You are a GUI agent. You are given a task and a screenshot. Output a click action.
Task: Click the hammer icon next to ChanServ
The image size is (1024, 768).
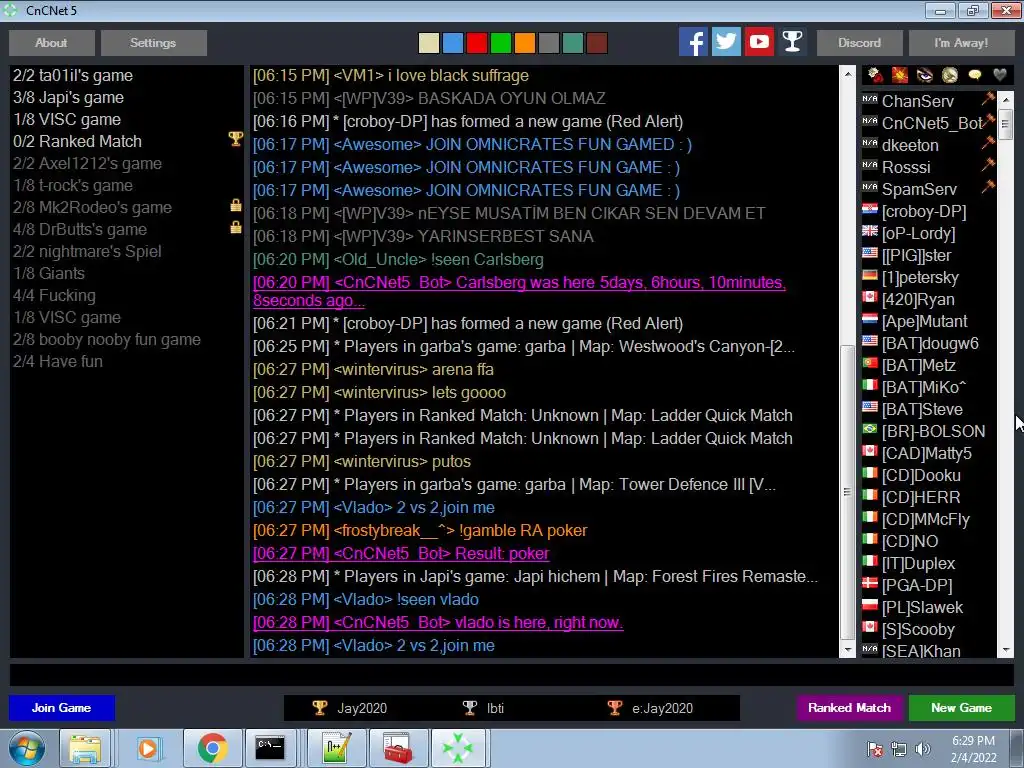point(987,99)
